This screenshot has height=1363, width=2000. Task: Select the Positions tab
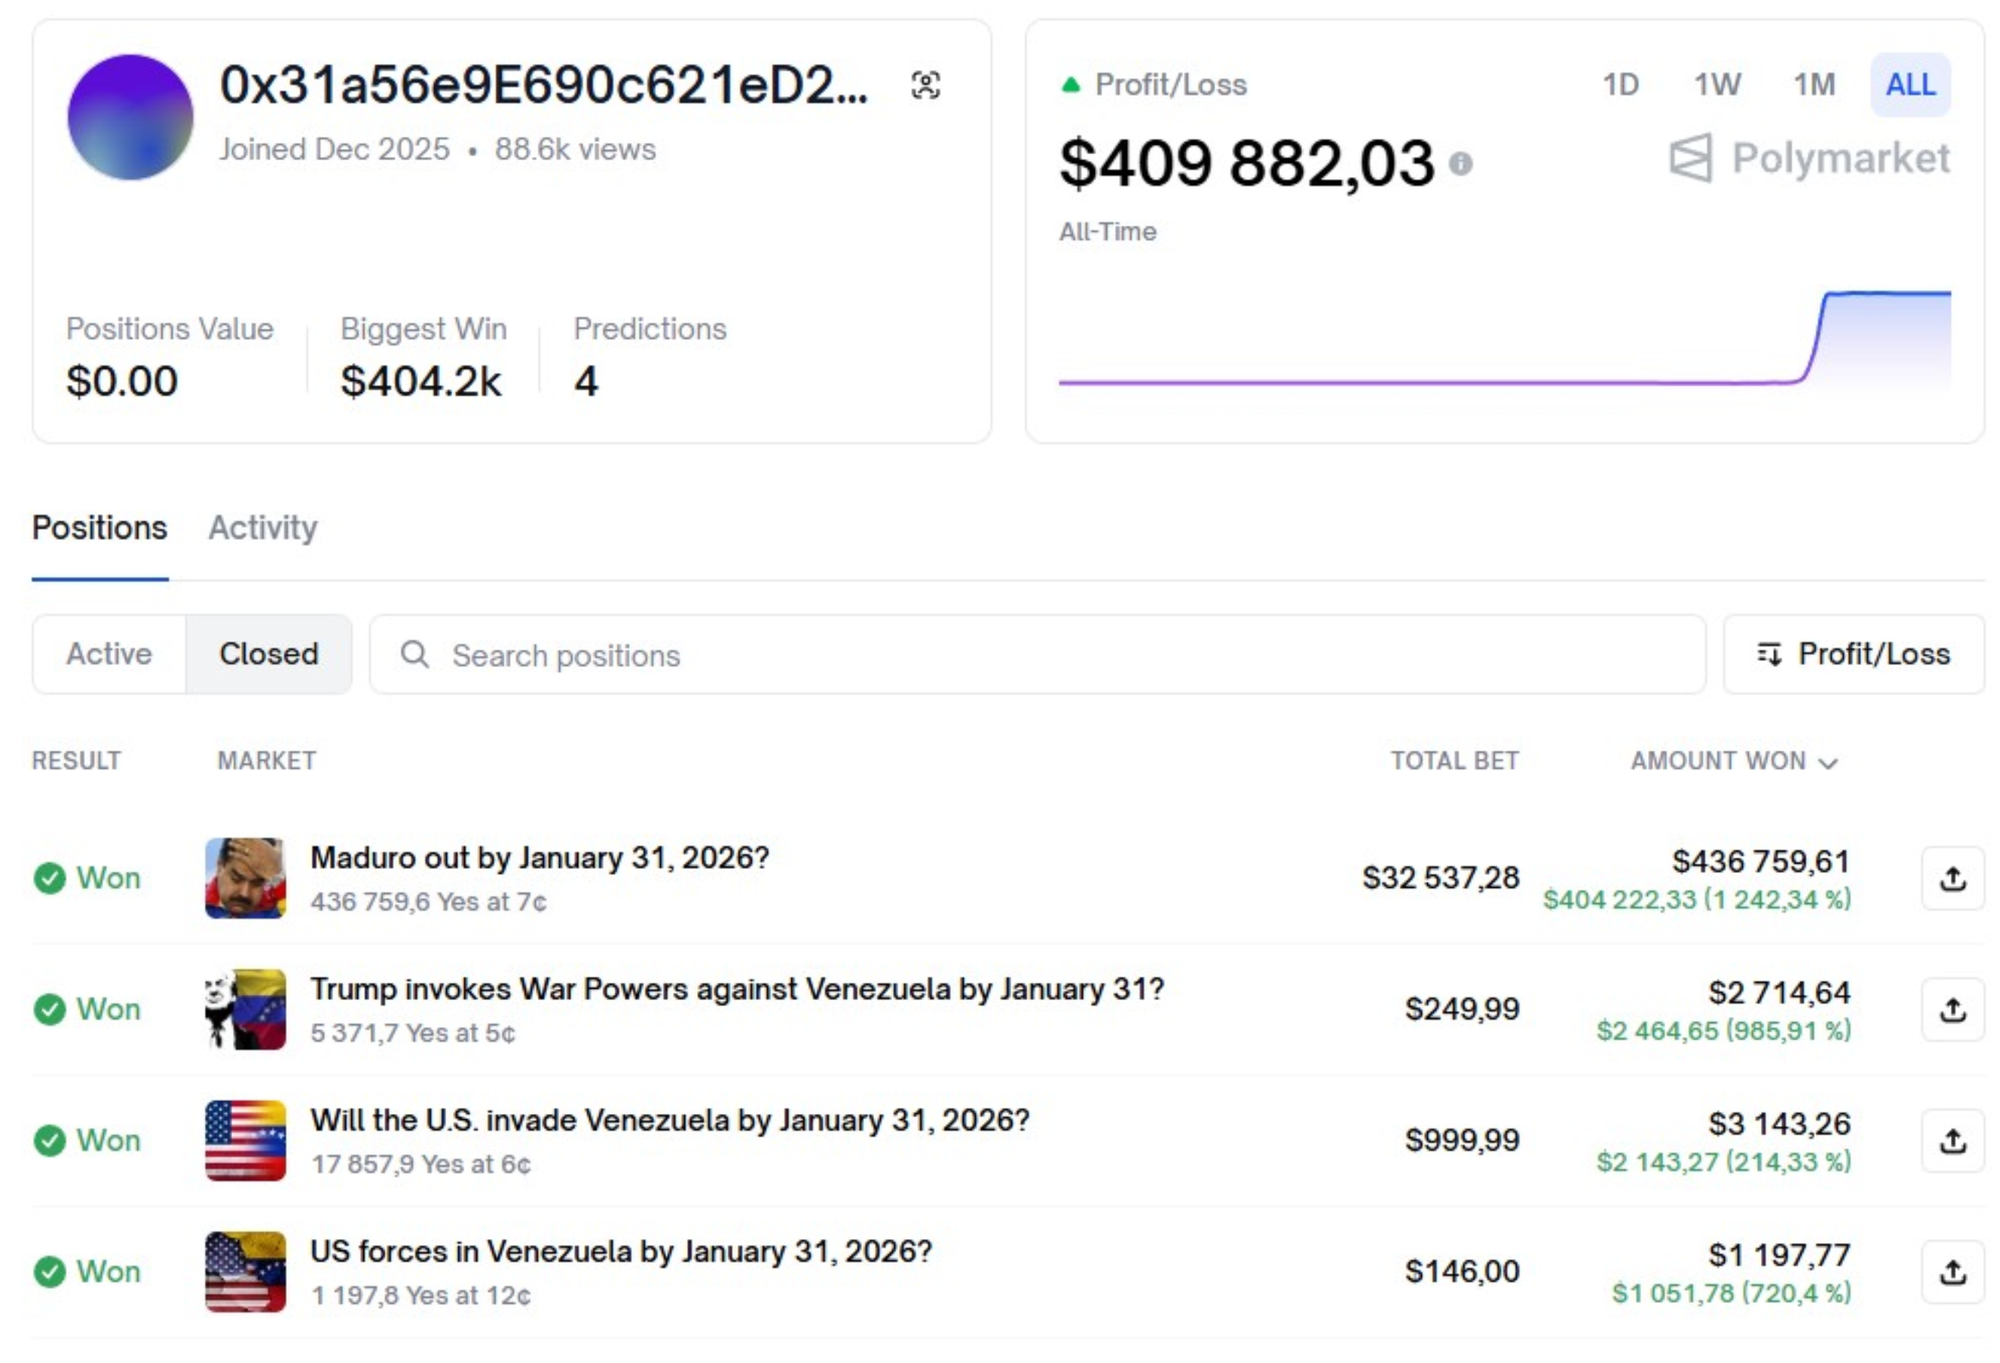click(x=100, y=528)
